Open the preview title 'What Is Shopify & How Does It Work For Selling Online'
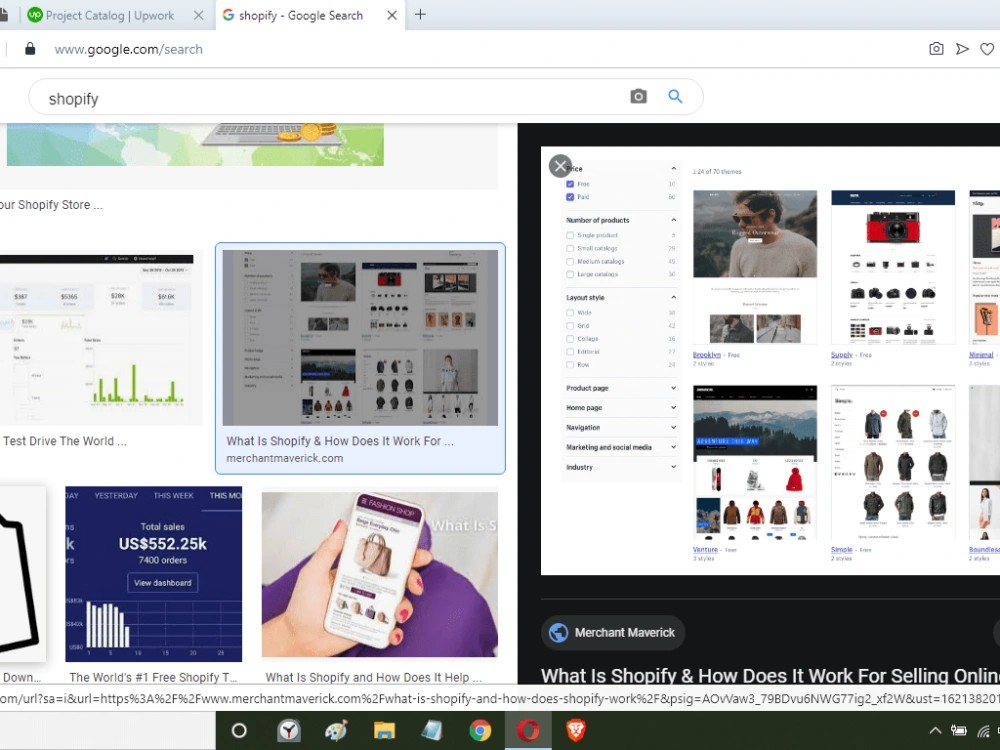 [x=770, y=675]
